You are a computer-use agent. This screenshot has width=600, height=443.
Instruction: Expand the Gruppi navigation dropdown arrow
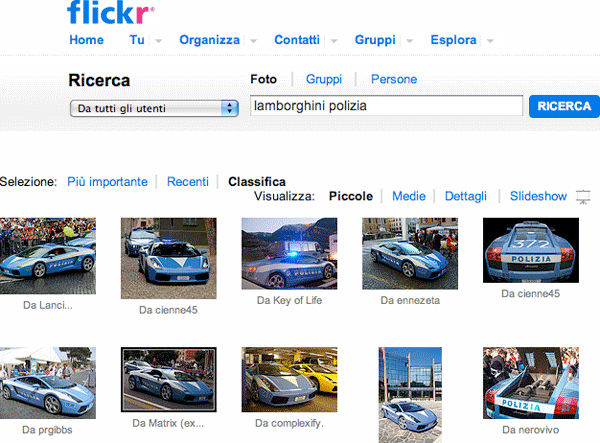click(x=409, y=41)
